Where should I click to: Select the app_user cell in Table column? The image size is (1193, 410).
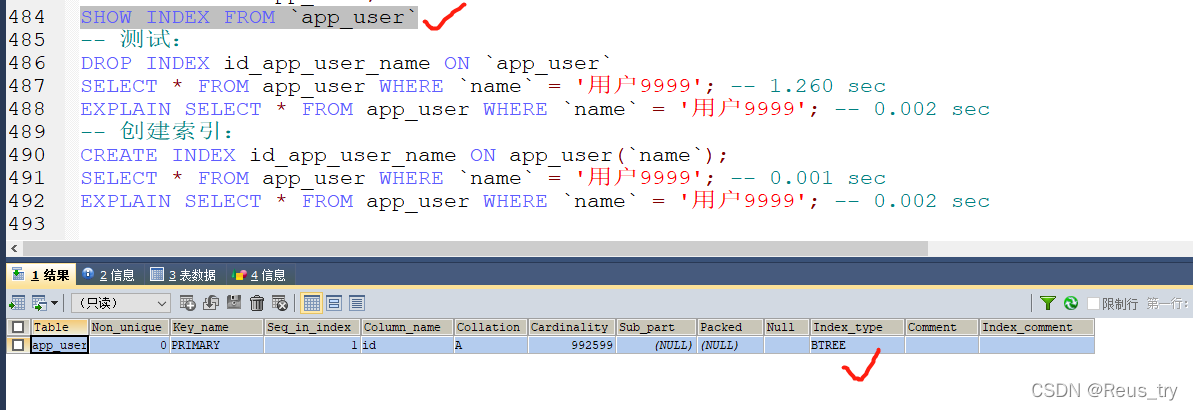point(59,345)
